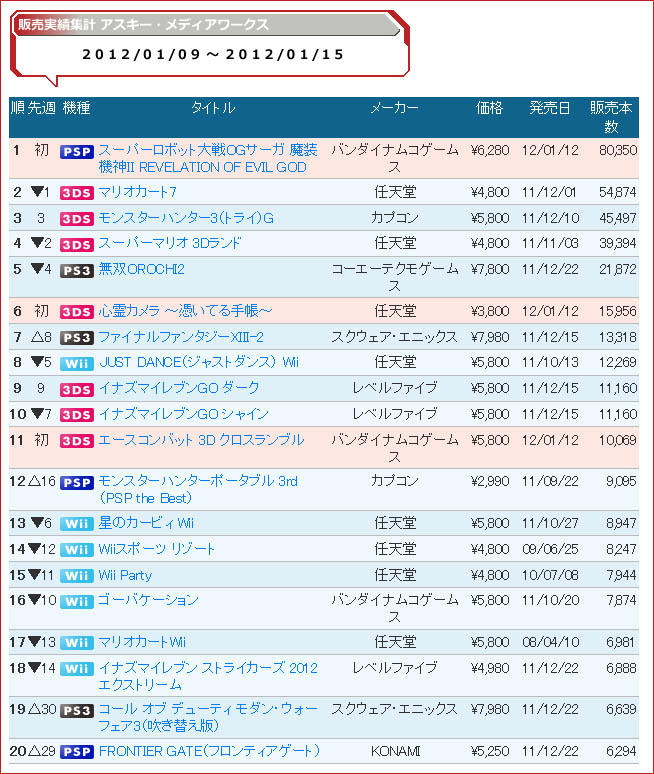Screen dimensions: 654x774
Task: Open Wiiスポーツ リゾート link
Action: click(x=156, y=549)
